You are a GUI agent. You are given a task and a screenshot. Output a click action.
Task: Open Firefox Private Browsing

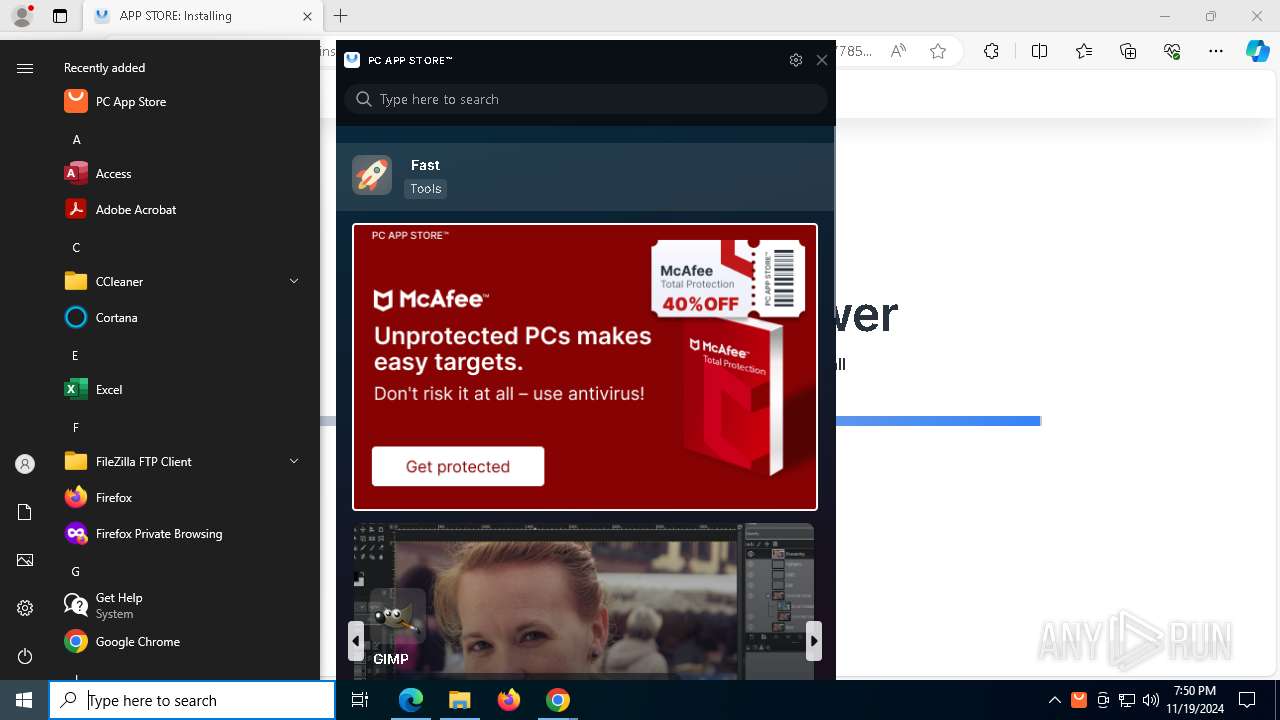[x=180, y=533]
